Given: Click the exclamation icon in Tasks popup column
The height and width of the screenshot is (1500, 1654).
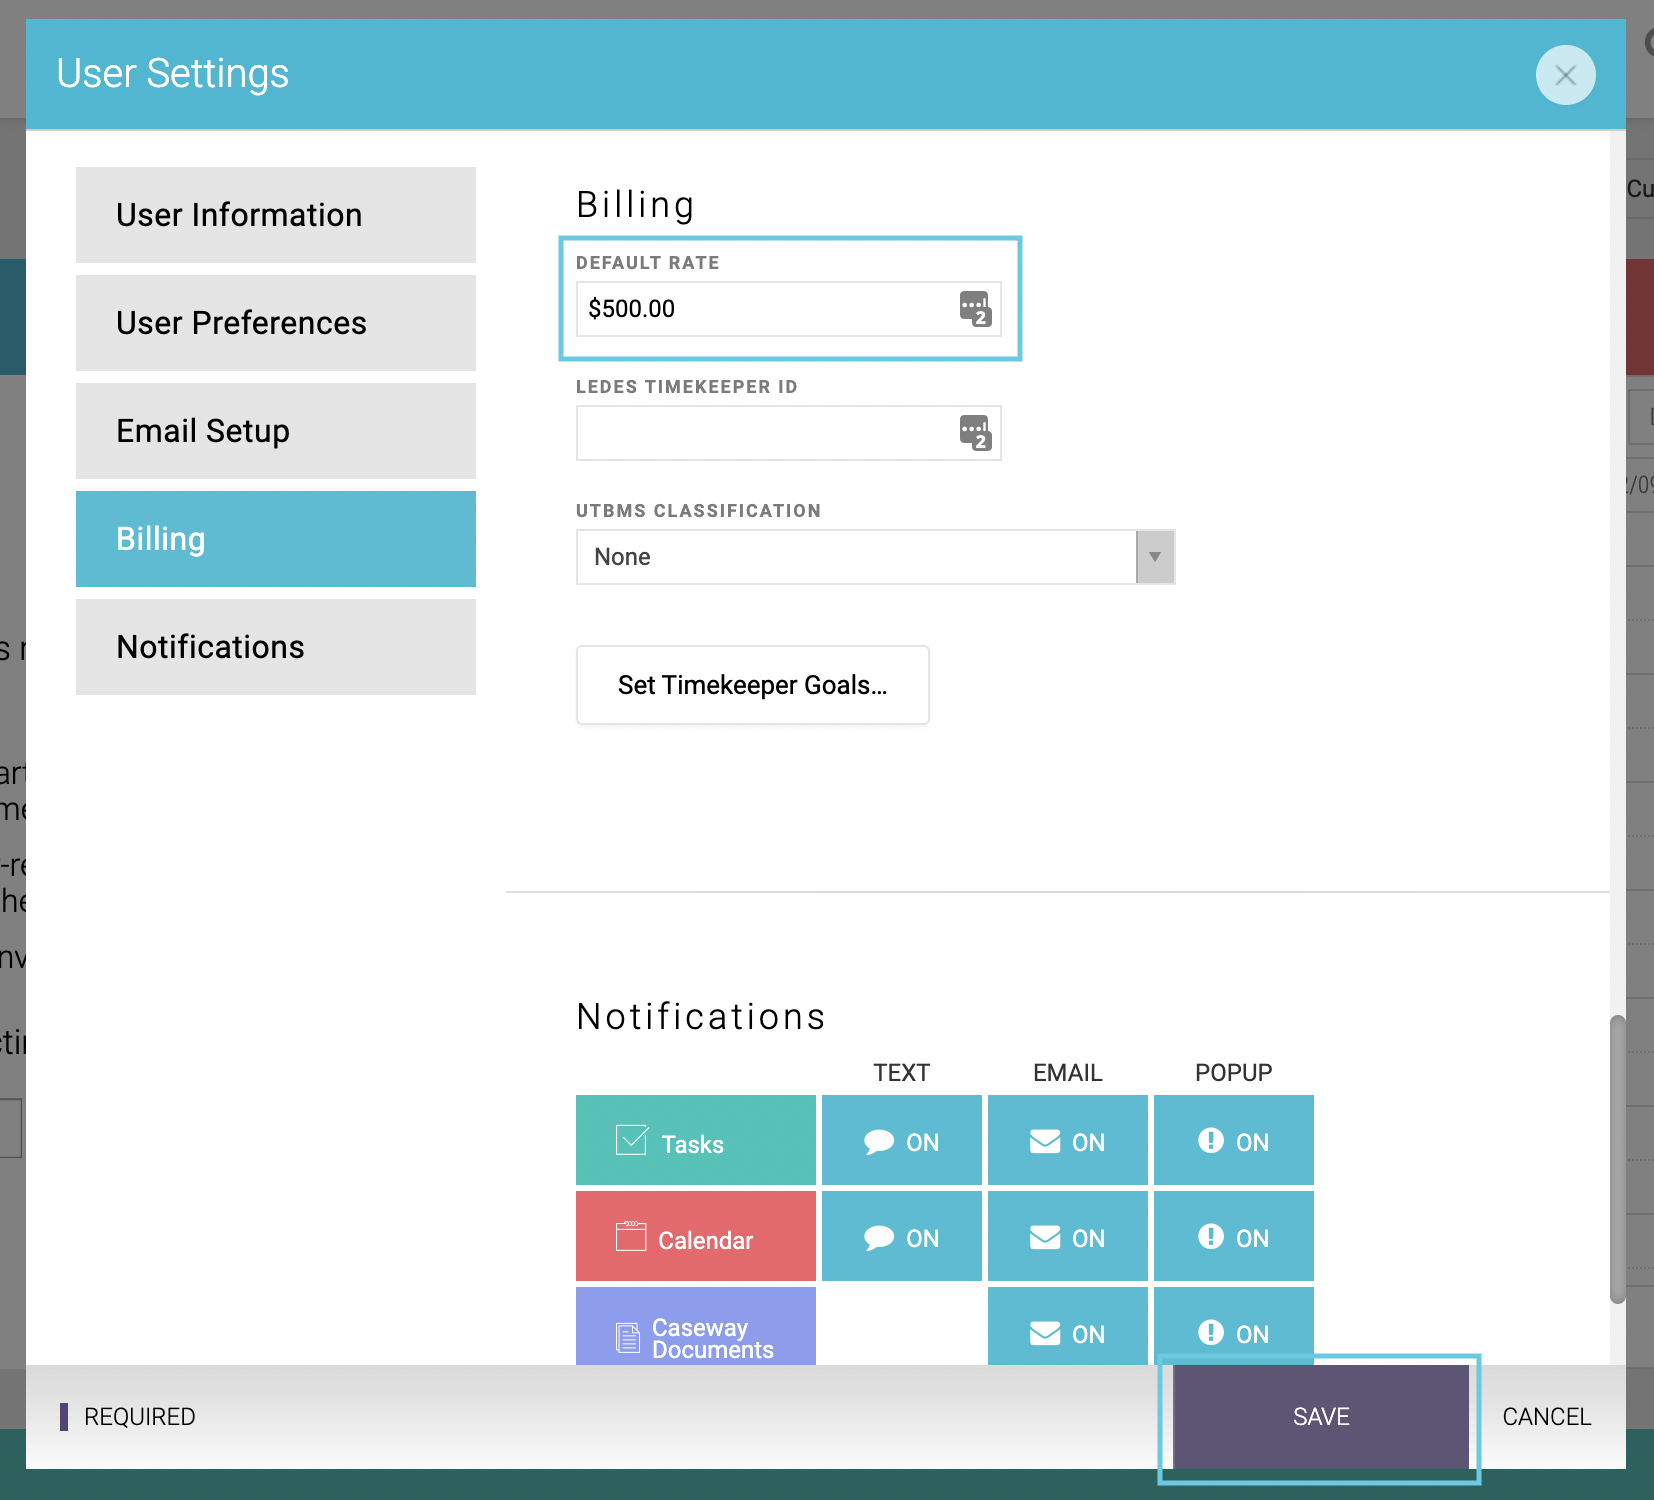Looking at the screenshot, I should tap(1211, 1140).
